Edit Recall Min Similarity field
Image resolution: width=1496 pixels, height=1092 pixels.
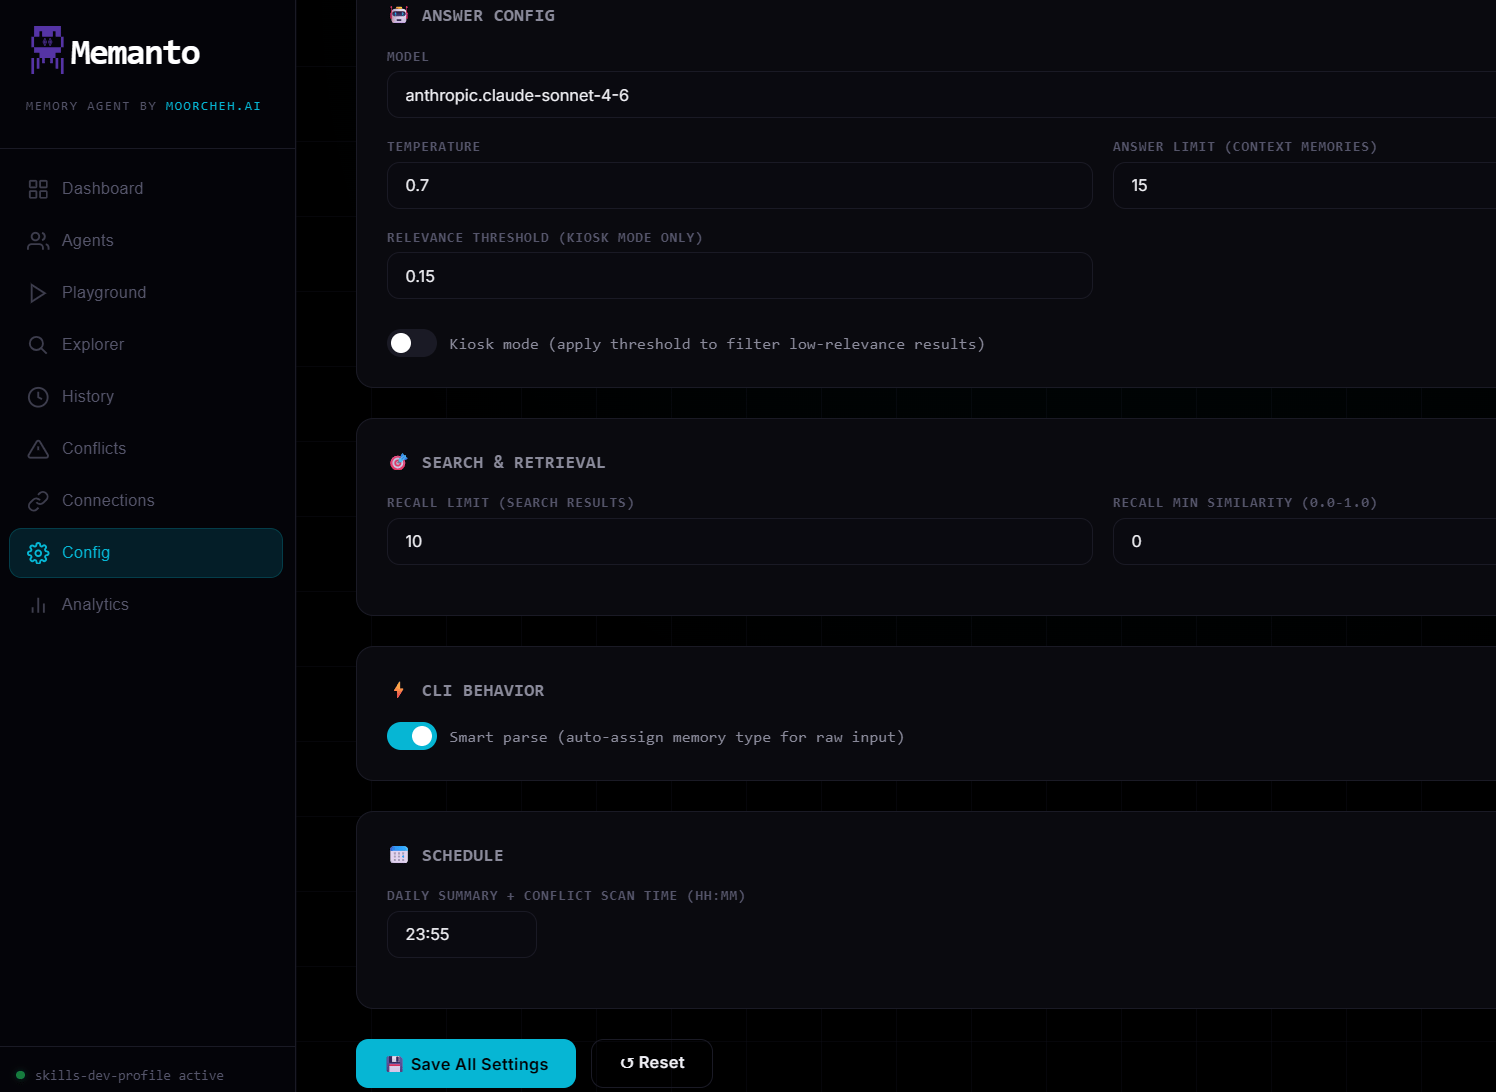click(1304, 541)
